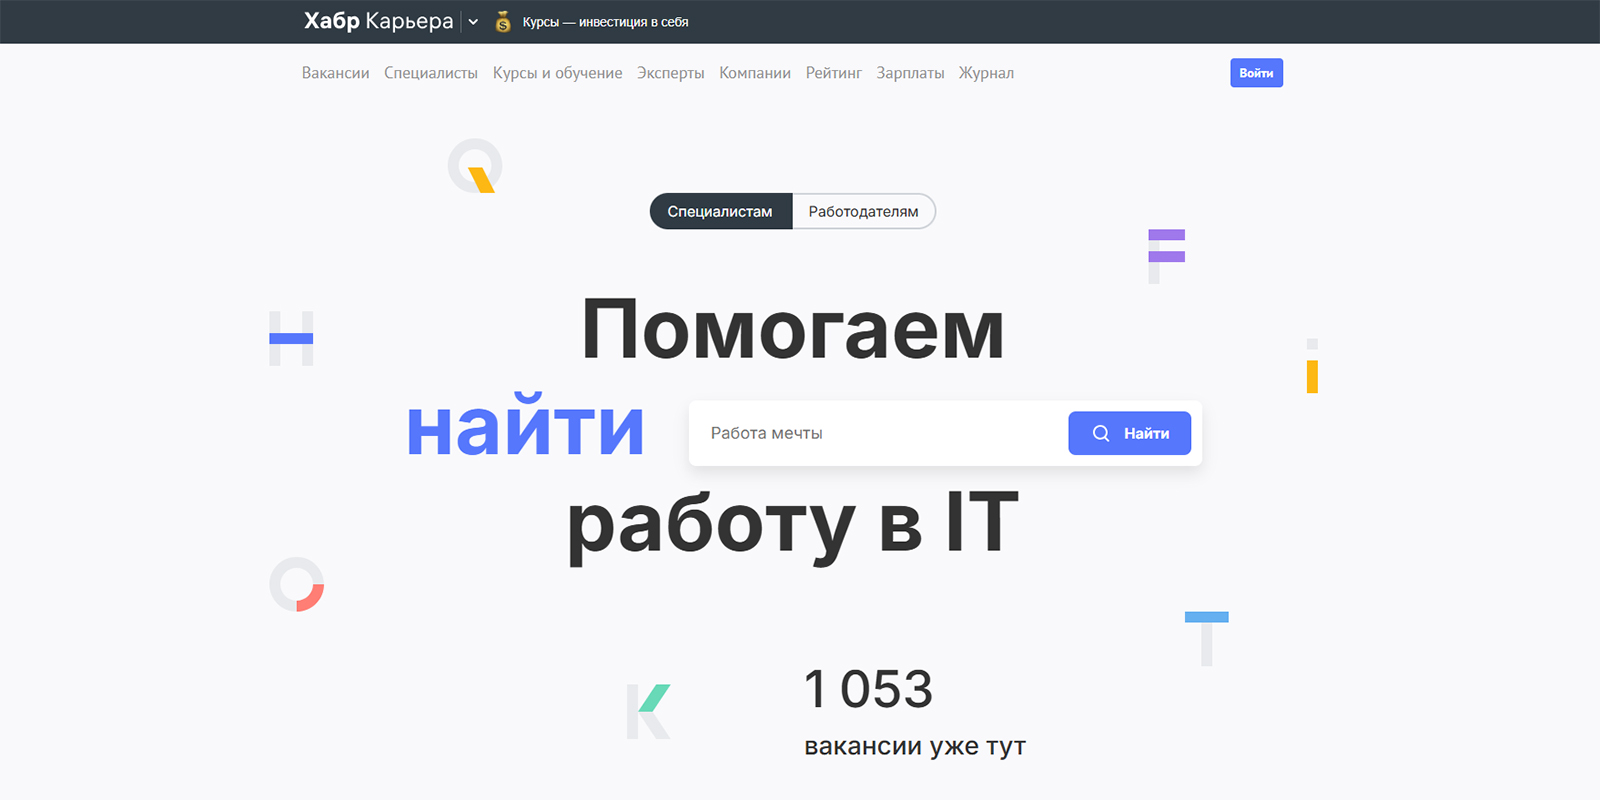Click the '1 053' vacancies count
1600x800 pixels.
868,689
